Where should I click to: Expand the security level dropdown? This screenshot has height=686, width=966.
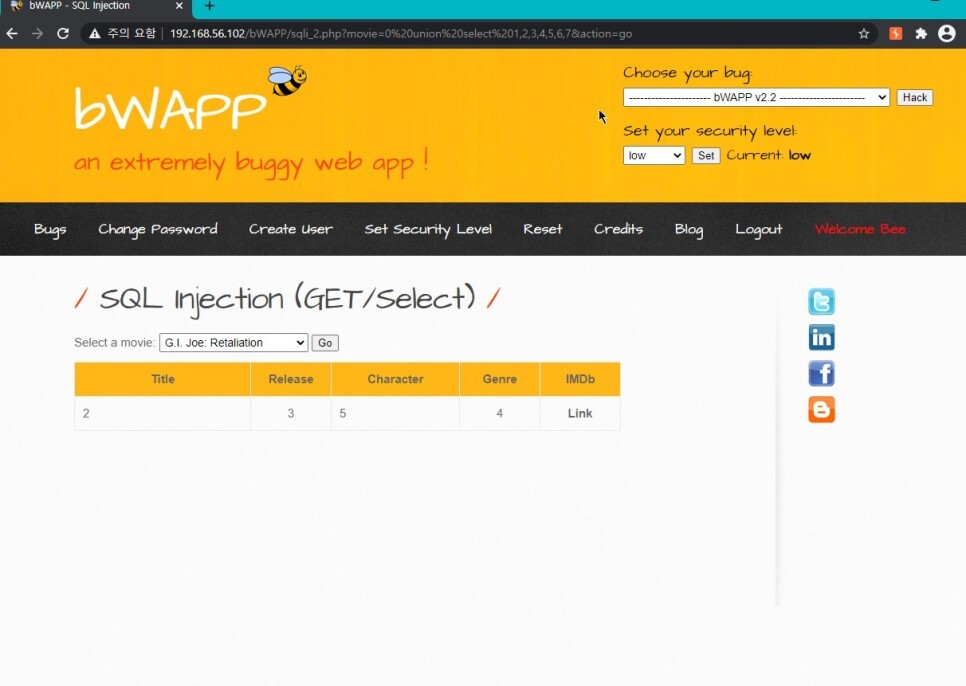pyautogui.click(x=654, y=155)
